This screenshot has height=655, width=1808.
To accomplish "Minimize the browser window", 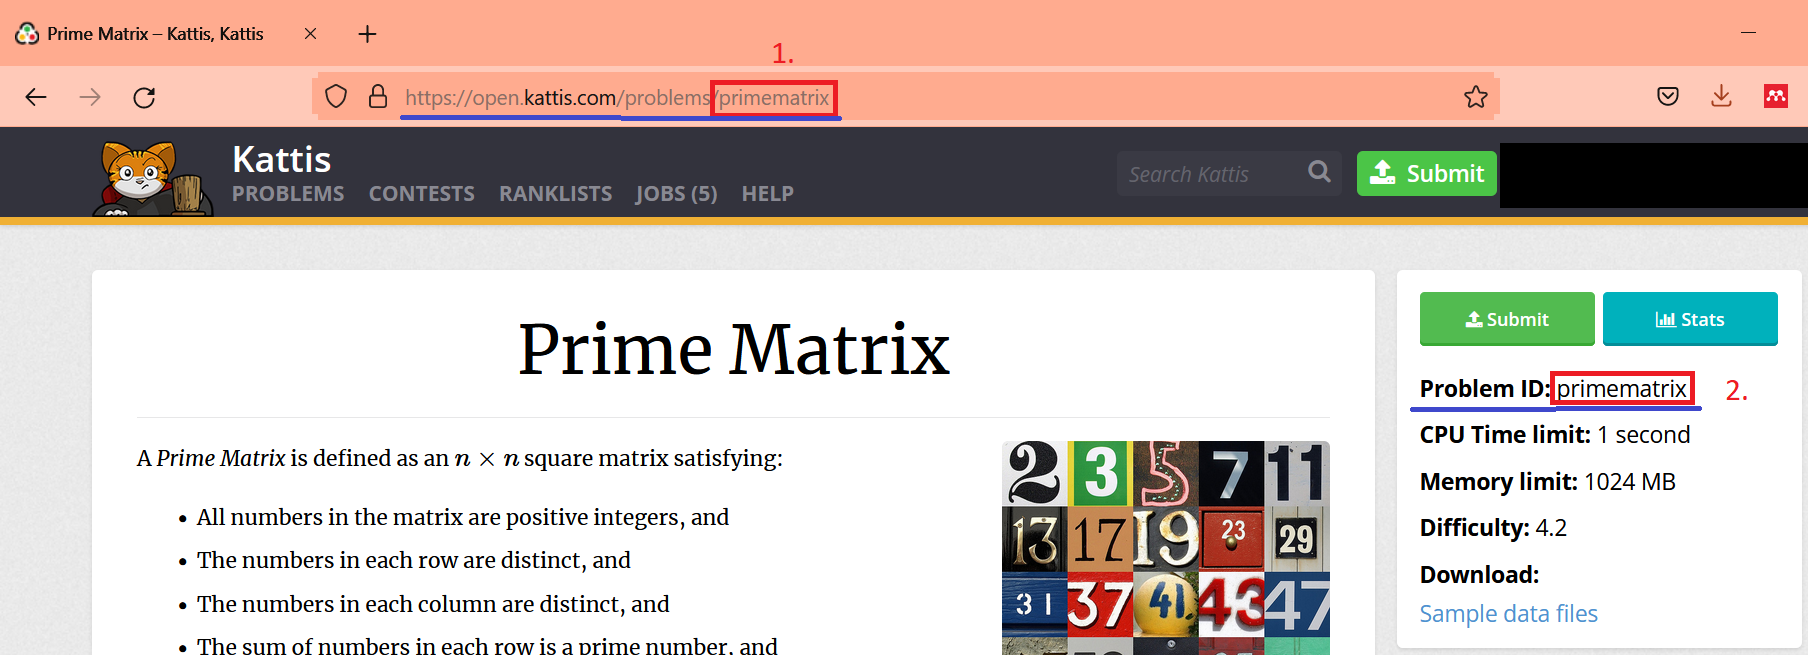I will (1748, 33).
